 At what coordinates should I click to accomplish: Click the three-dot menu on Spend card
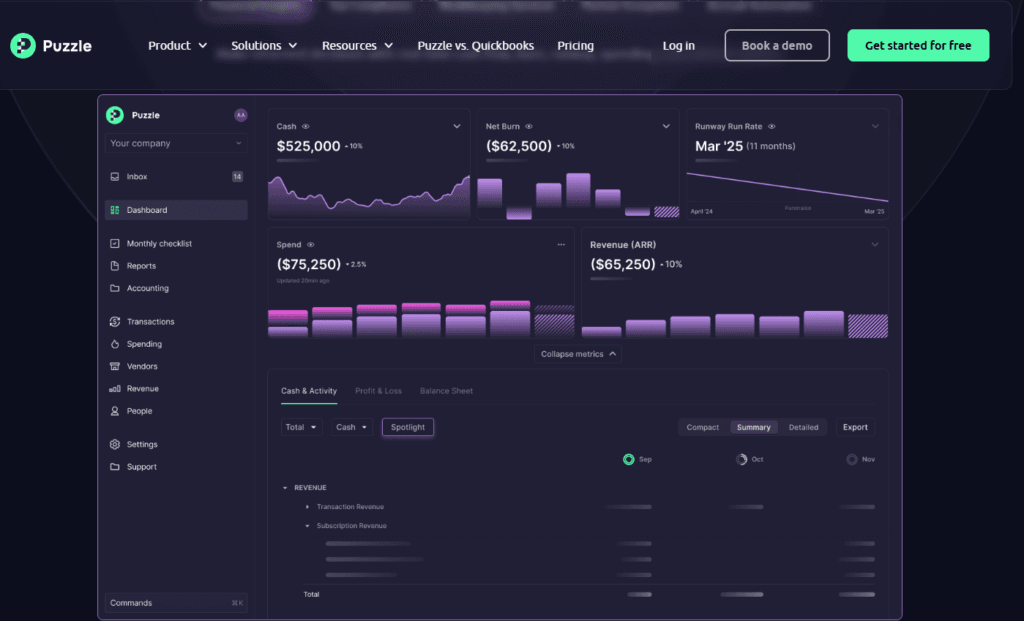[561, 245]
